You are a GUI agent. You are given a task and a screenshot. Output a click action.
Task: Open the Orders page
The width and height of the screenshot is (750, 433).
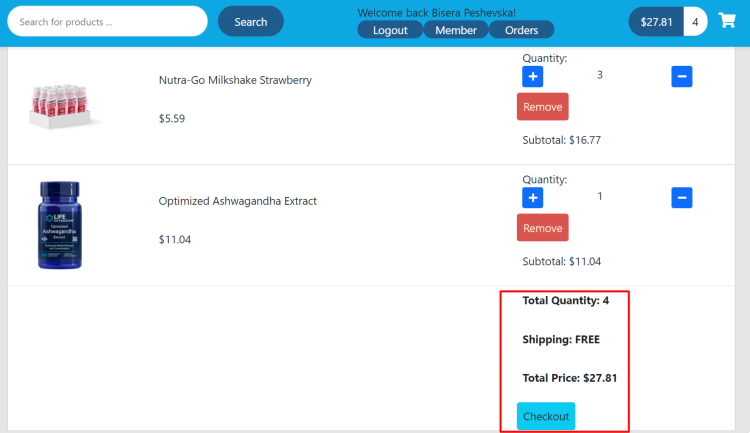[521, 30]
